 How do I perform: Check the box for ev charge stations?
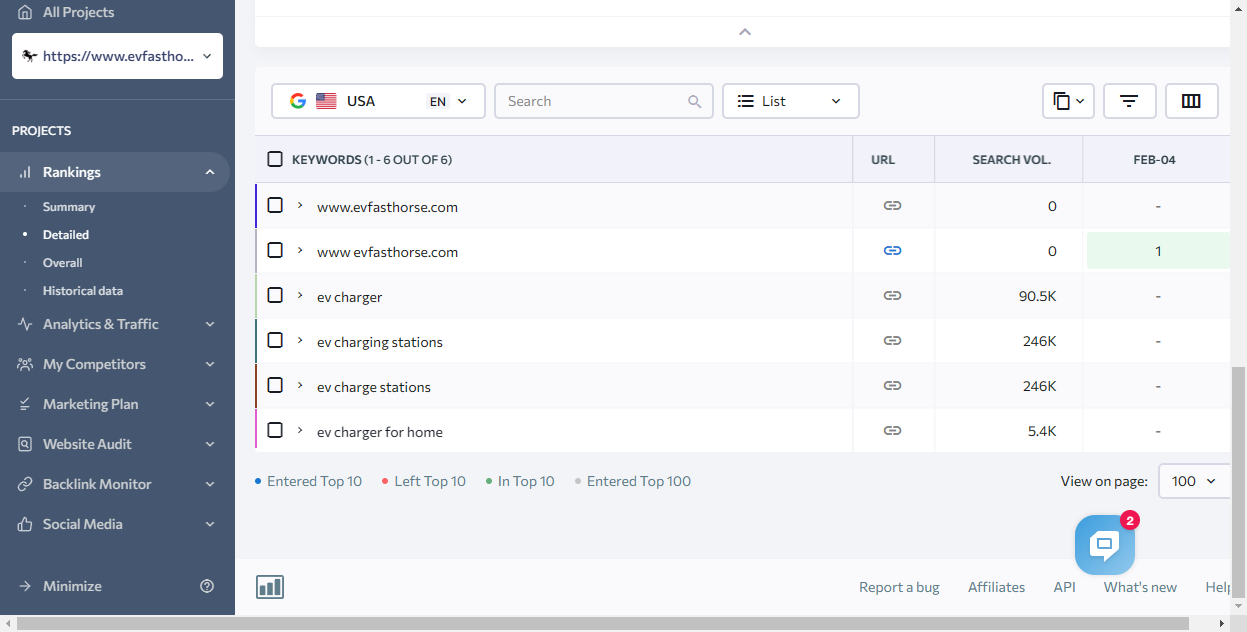[x=275, y=385]
